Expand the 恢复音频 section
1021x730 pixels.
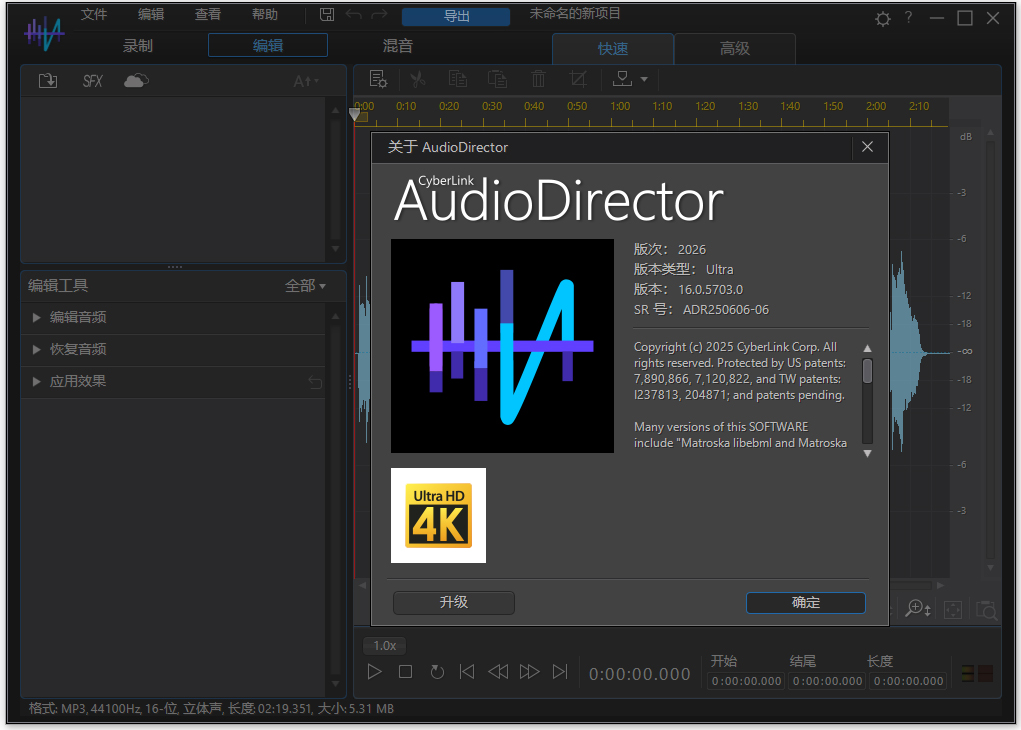(x=78, y=349)
